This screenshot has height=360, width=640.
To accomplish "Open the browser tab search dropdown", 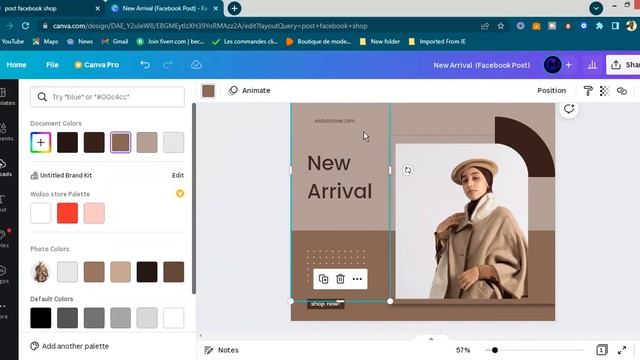I will (x=596, y=8).
